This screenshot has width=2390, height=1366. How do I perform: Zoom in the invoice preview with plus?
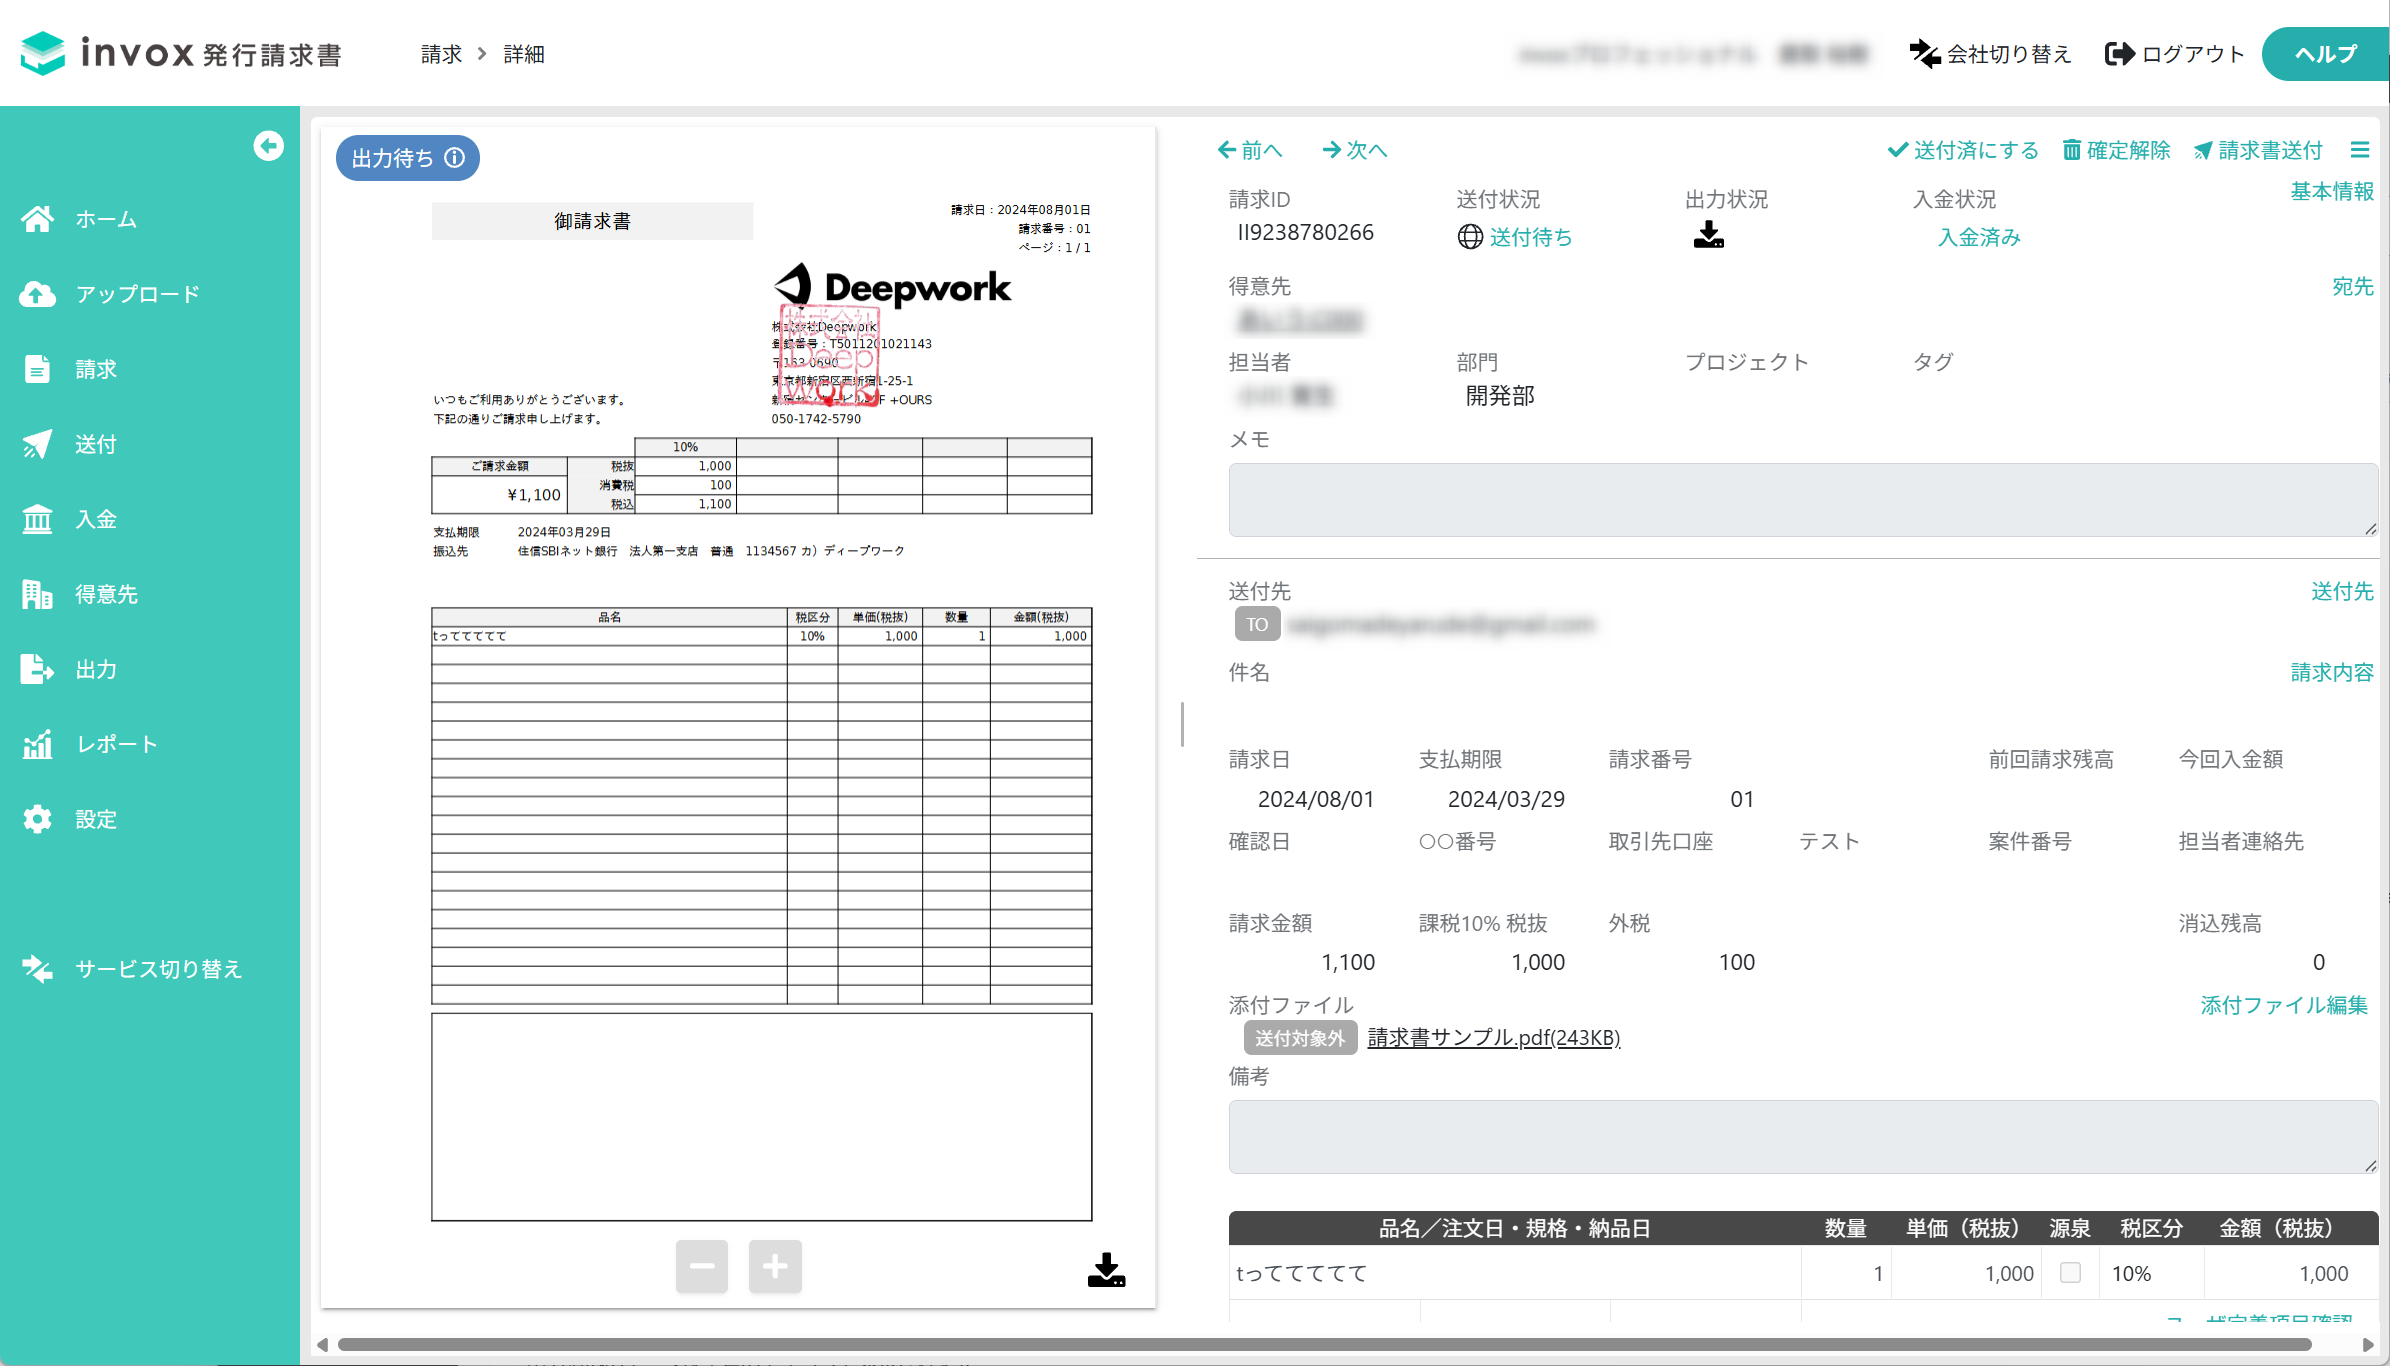coord(775,1267)
